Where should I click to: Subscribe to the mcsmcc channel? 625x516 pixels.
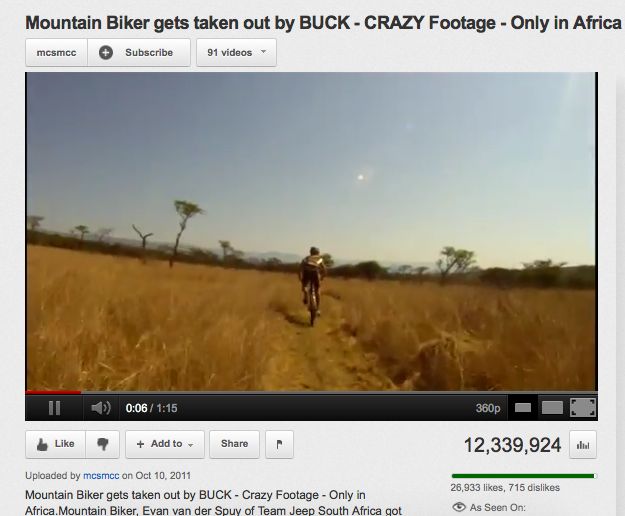139,53
